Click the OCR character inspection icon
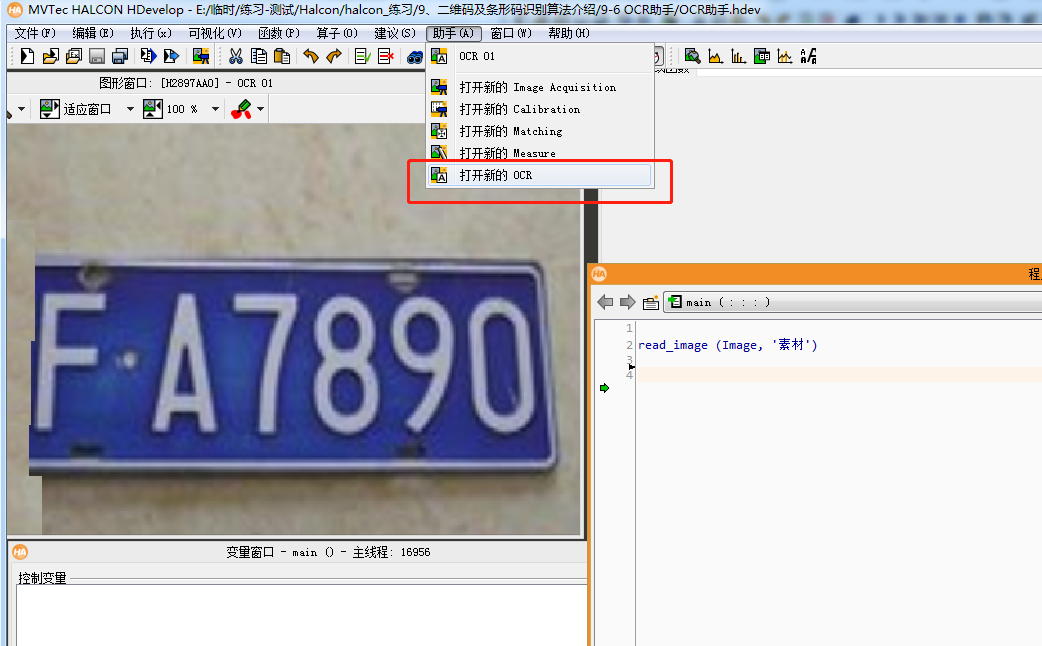This screenshot has height=646, width=1042. (808, 57)
